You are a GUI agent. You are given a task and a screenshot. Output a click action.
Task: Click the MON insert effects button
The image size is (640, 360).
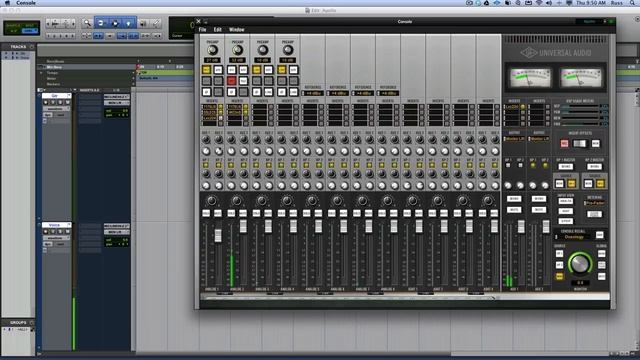(x=596, y=144)
